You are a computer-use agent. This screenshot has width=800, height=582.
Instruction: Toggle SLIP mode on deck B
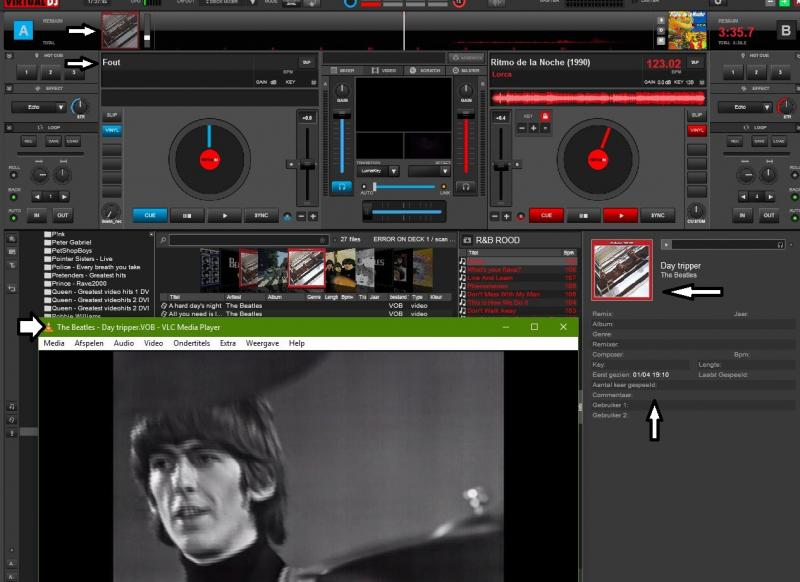click(696, 115)
